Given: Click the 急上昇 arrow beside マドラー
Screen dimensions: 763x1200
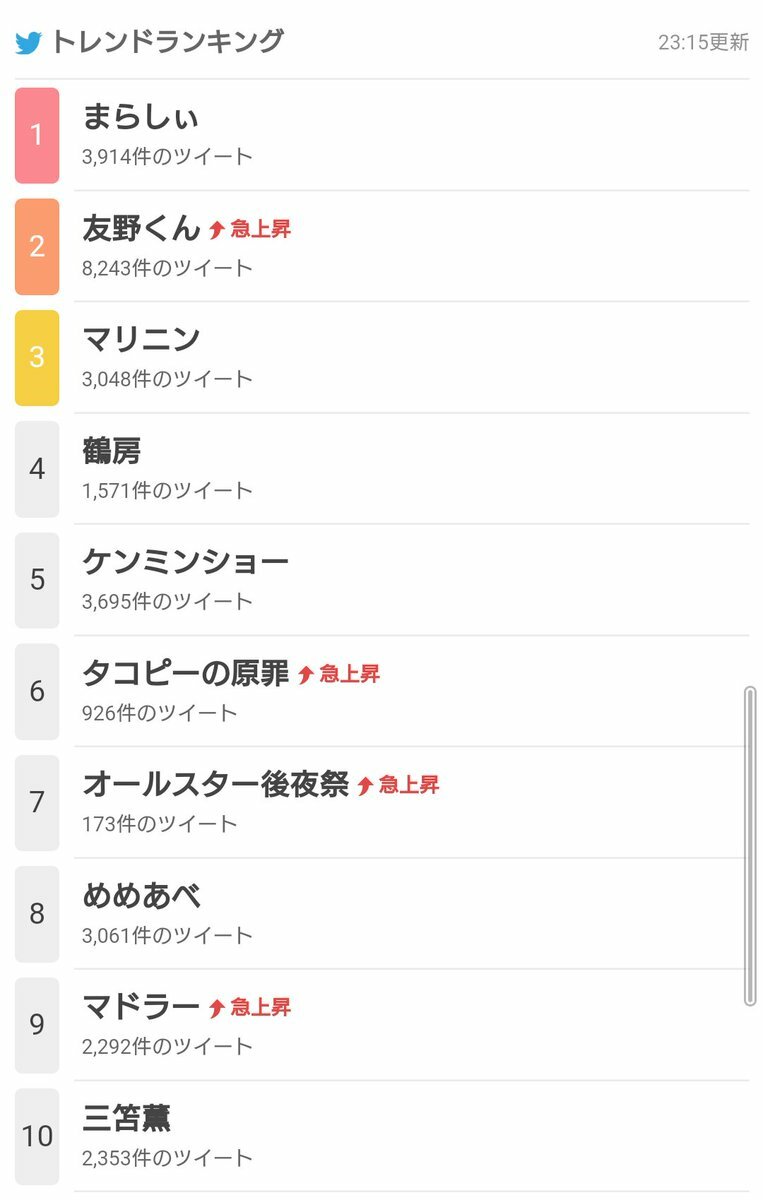Looking at the screenshot, I should point(217,1008).
